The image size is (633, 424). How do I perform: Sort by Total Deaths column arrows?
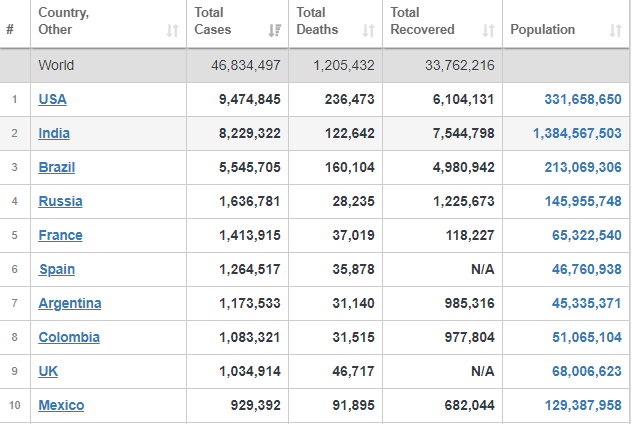pyautogui.click(x=368, y=30)
